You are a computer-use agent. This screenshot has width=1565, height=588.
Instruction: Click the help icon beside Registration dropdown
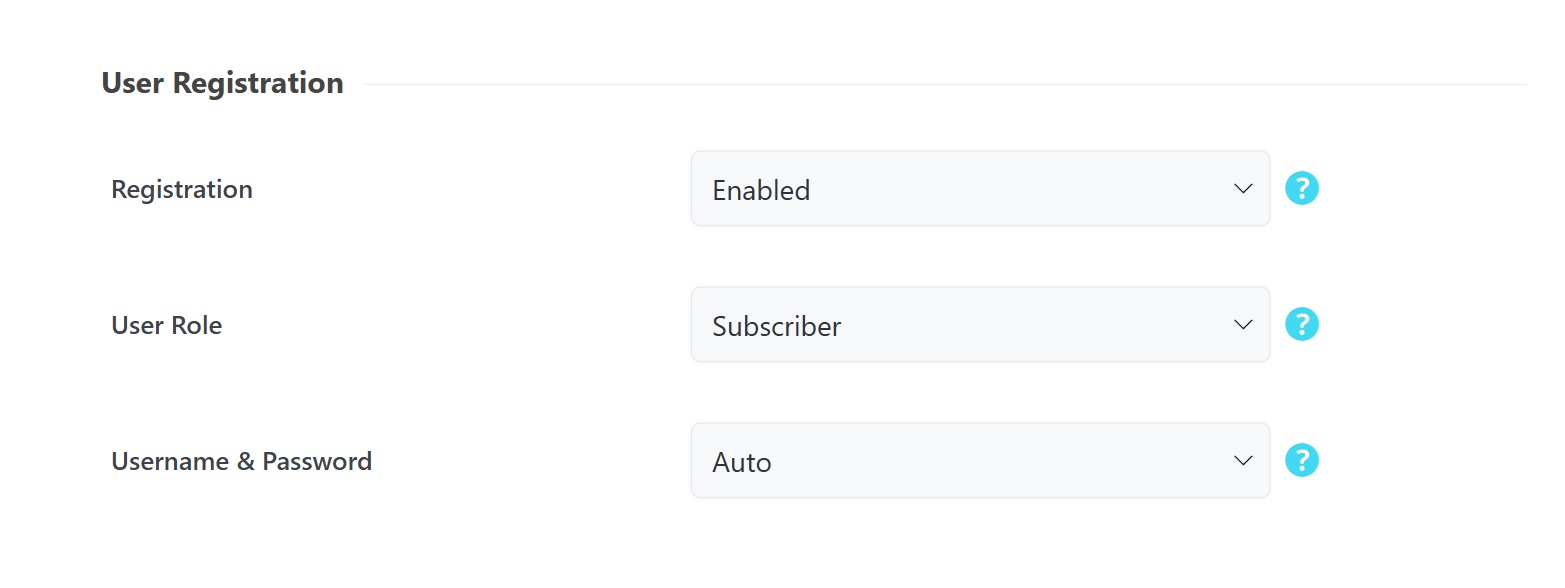click(1302, 188)
